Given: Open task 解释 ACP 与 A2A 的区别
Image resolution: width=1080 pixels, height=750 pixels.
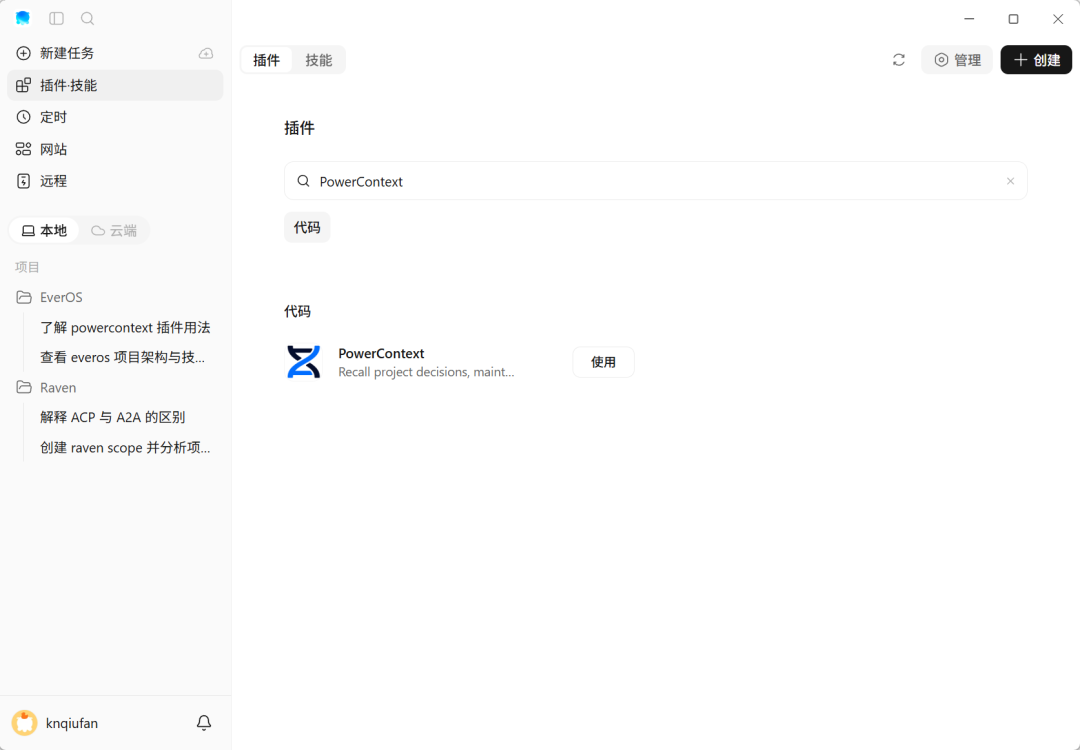Looking at the screenshot, I should (112, 417).
